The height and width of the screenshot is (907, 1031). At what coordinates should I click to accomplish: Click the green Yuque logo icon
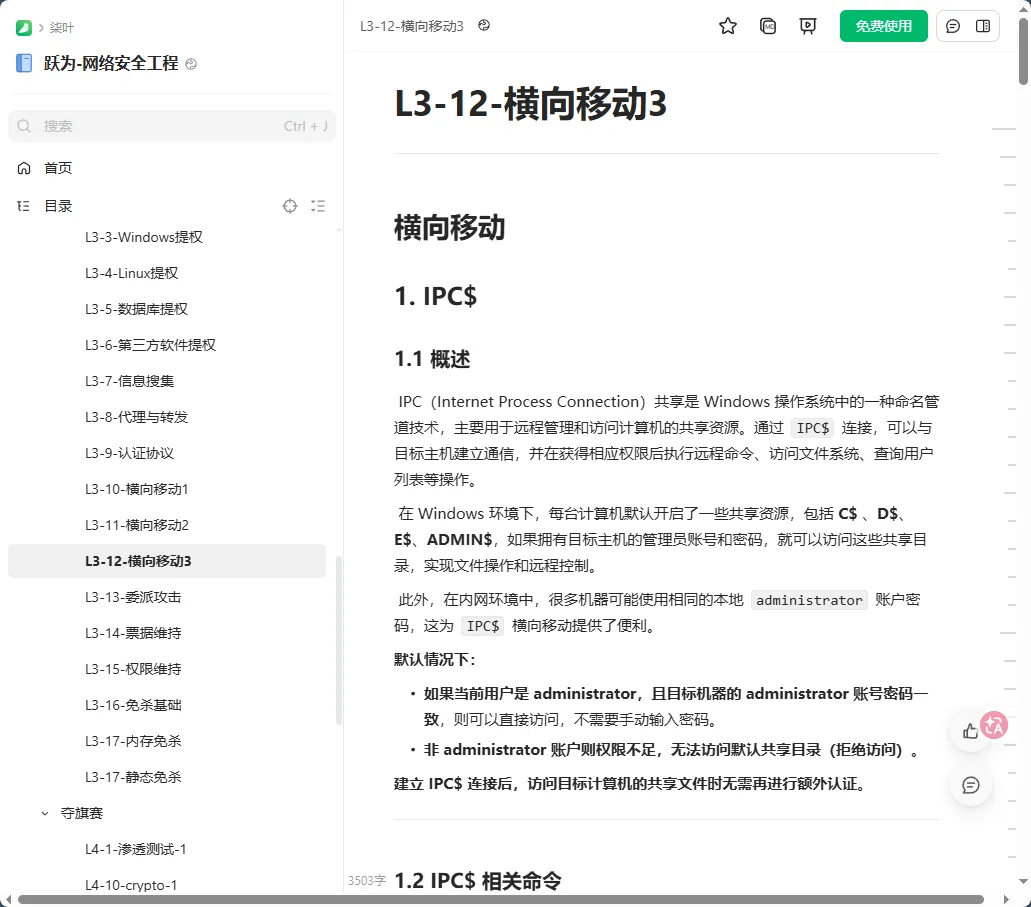pos(24,28)
